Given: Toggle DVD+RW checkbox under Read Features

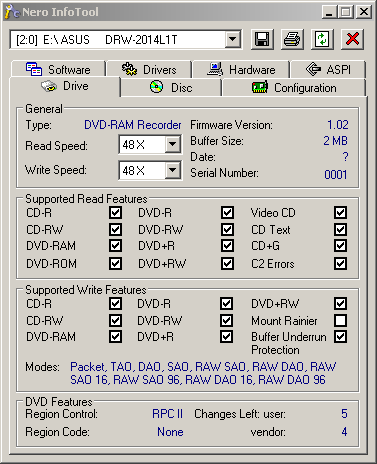Looking at the screenshot, I should point(227,263).
